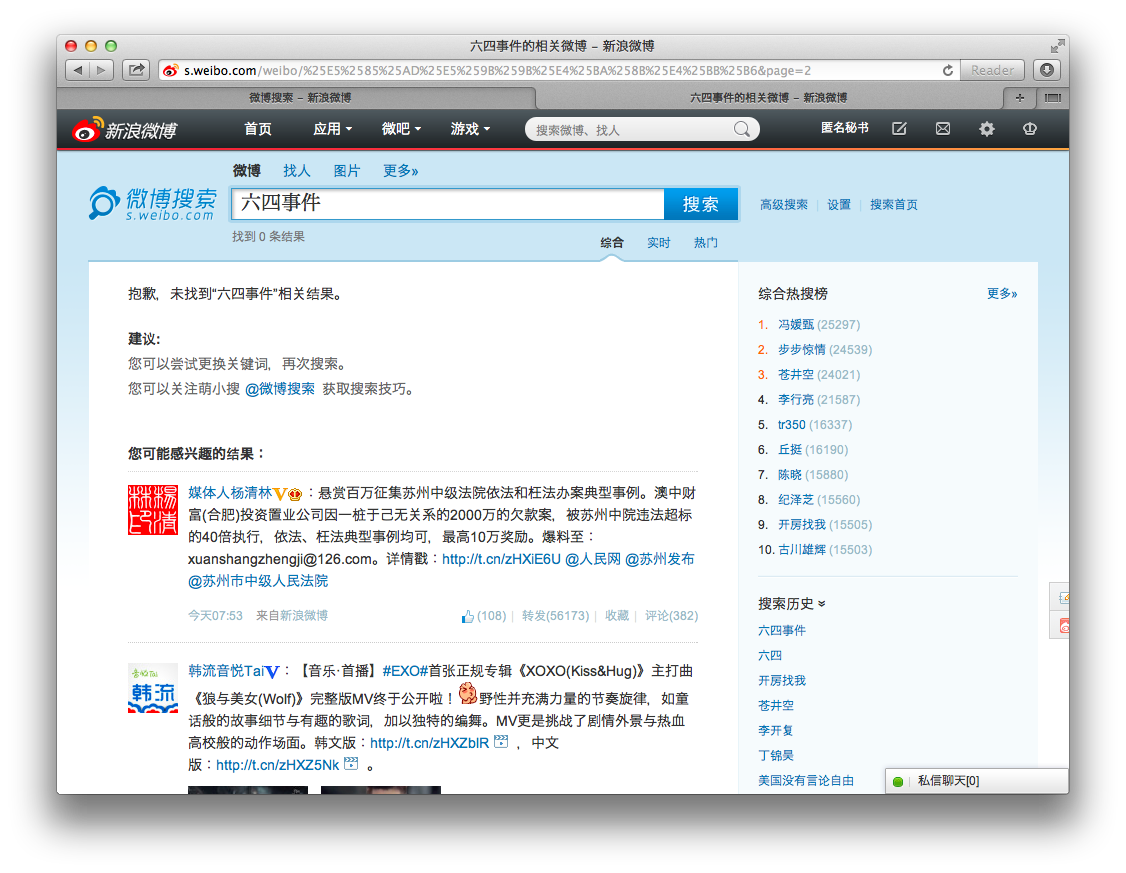Expand 更多» in search type tabs
1126x873 pixels.
(x=401, y=171)
